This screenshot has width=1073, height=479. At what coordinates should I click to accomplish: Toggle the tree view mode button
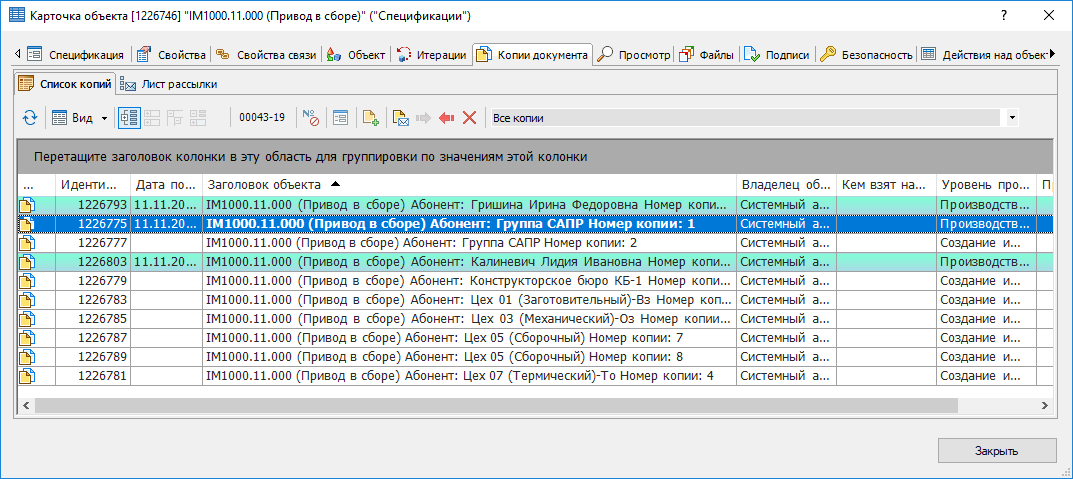click(129, 118)
